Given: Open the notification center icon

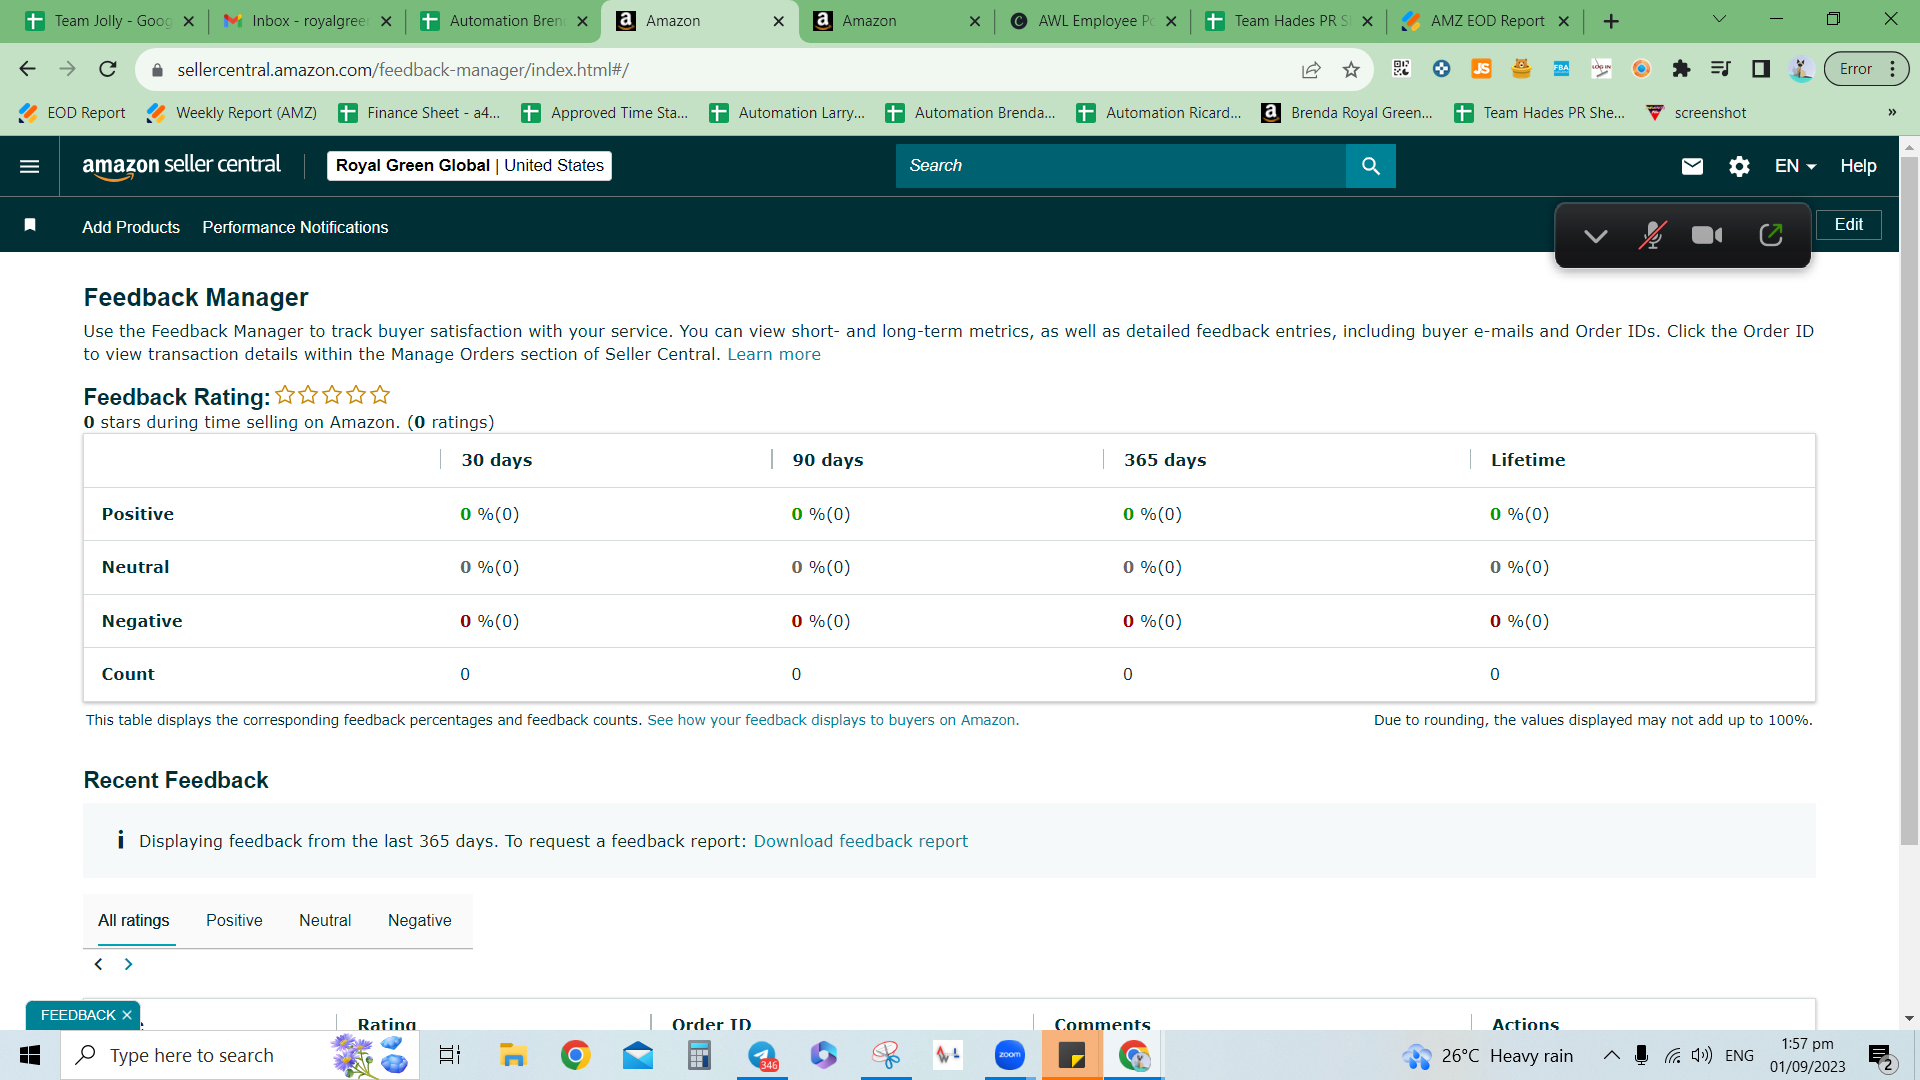Looking at the screenshot, I should coord(1880,1056).
